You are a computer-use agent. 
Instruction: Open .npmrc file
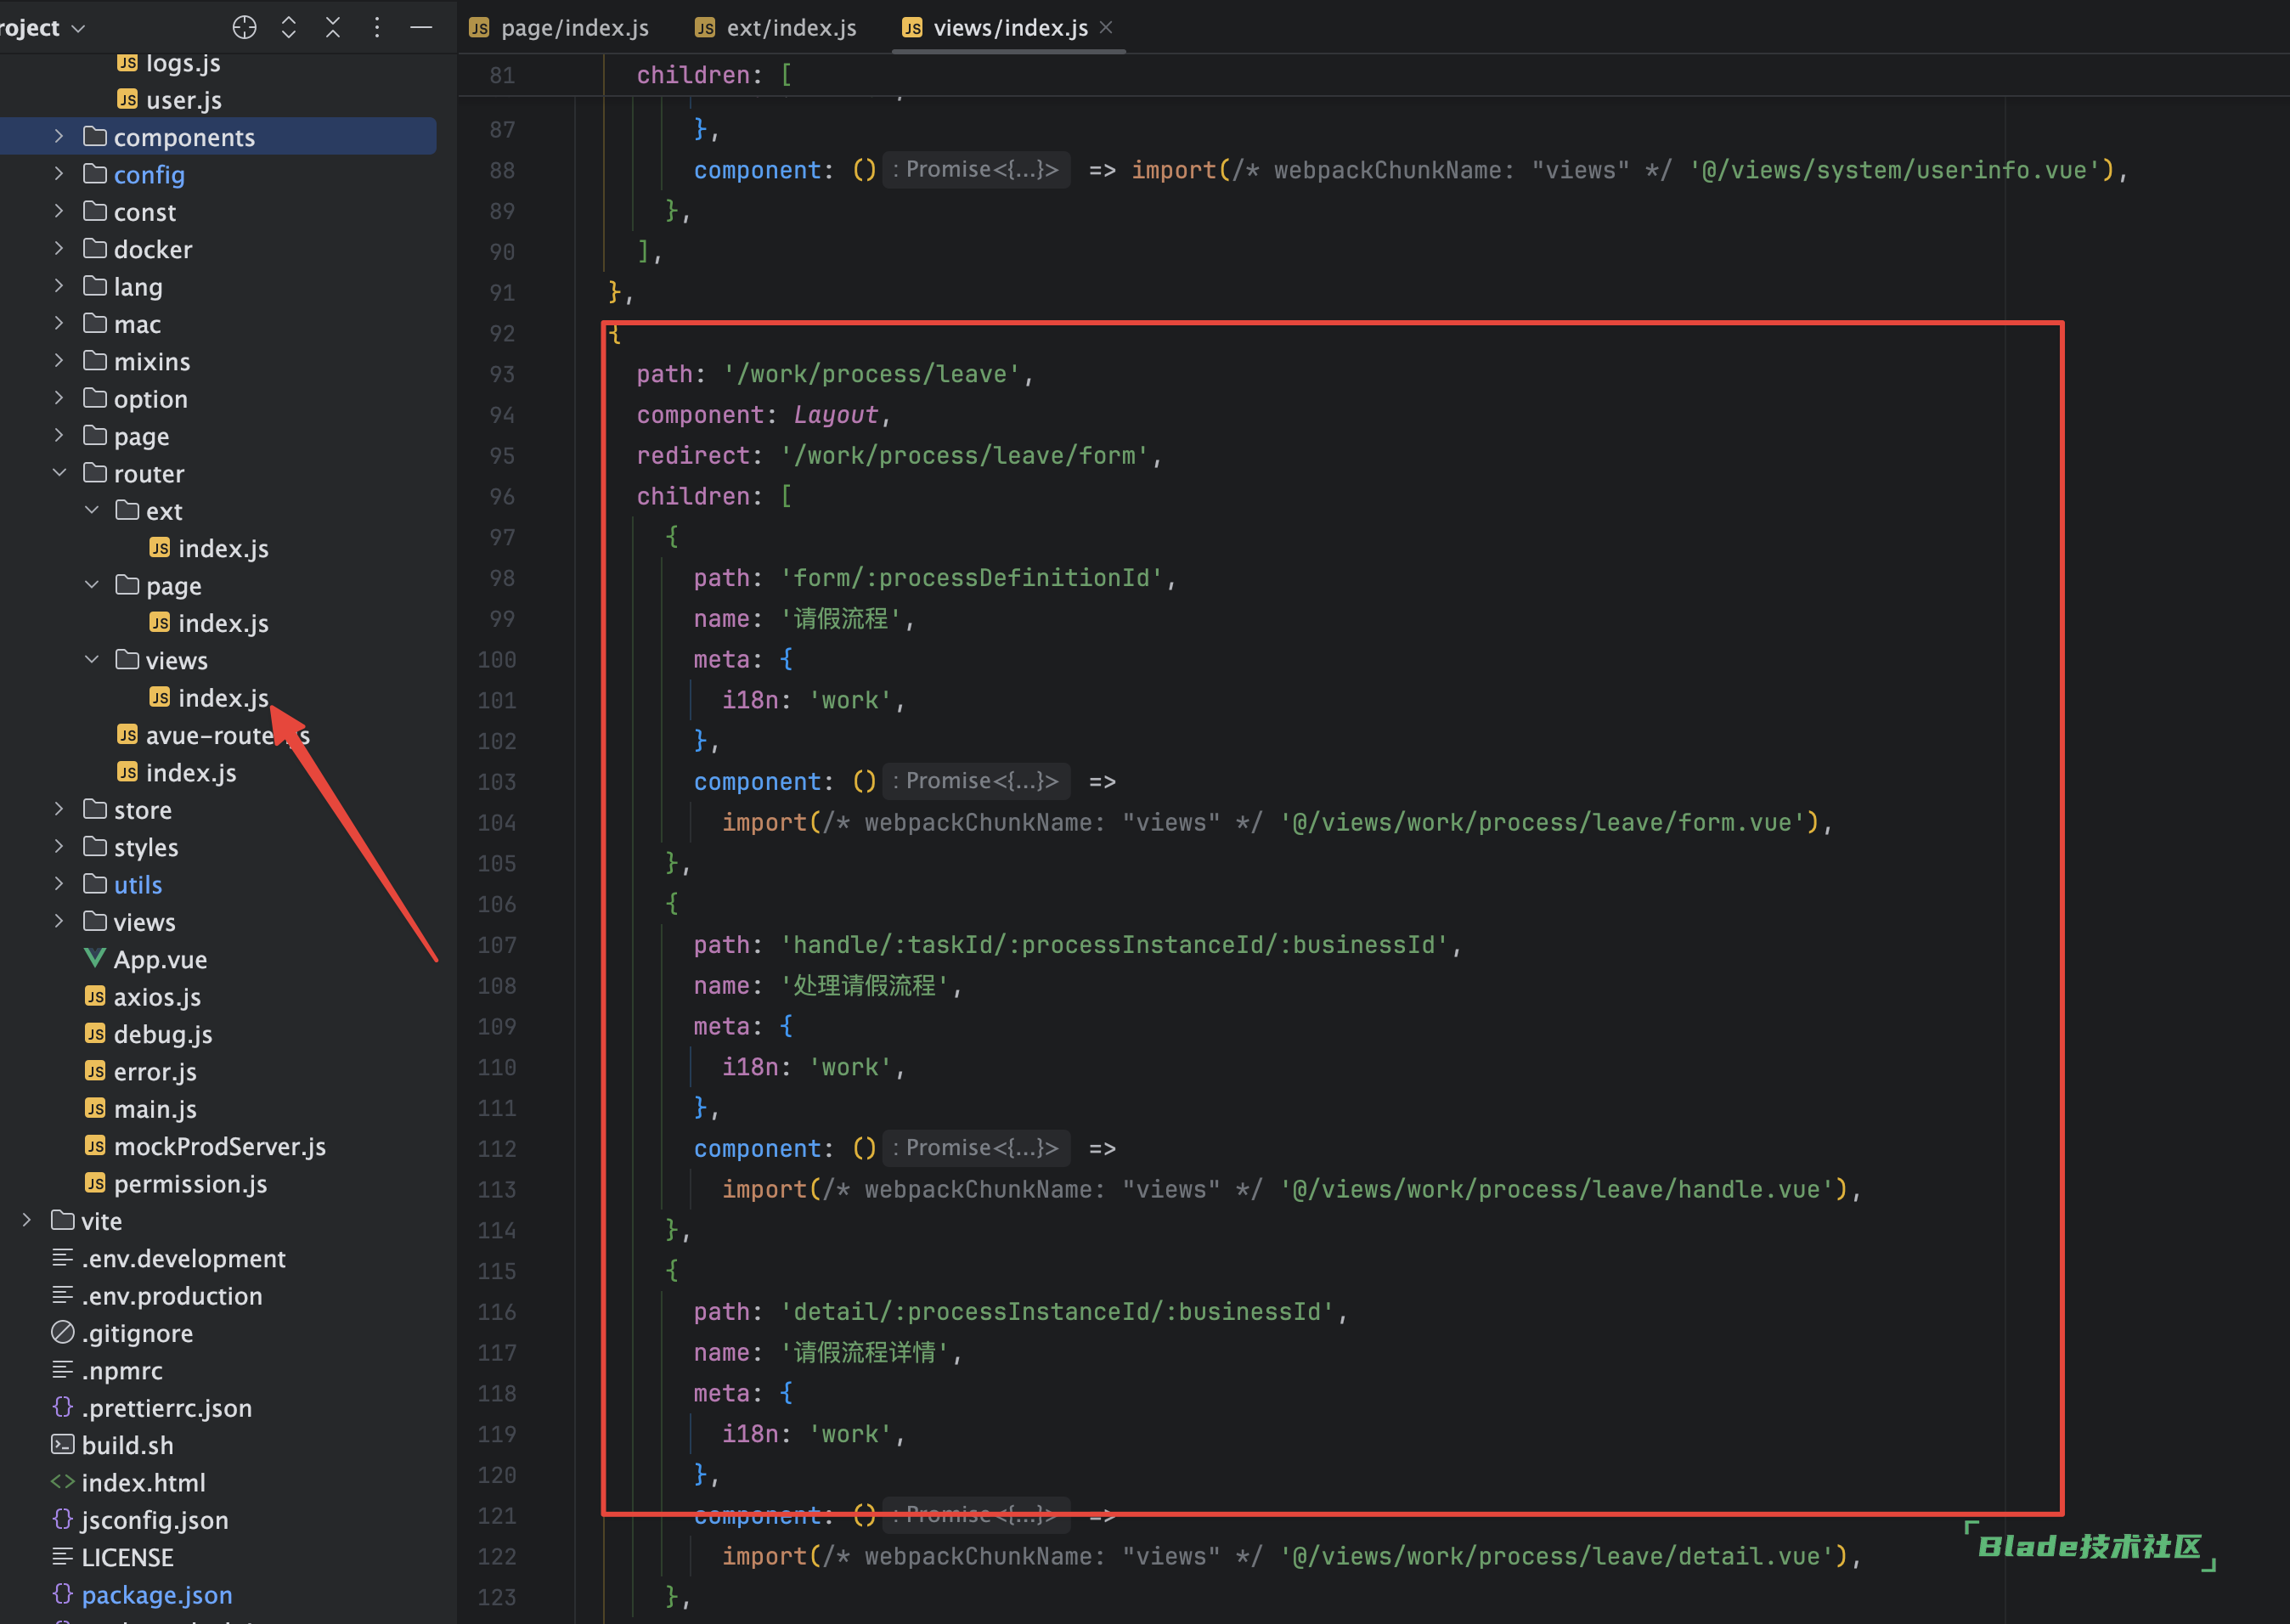pos(107,1370)
